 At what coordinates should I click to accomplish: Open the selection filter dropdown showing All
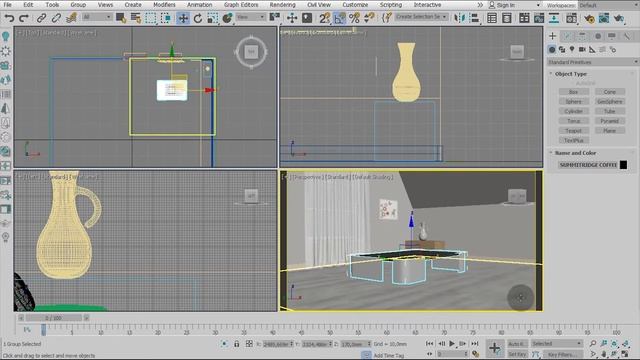(x=97, y=17)
